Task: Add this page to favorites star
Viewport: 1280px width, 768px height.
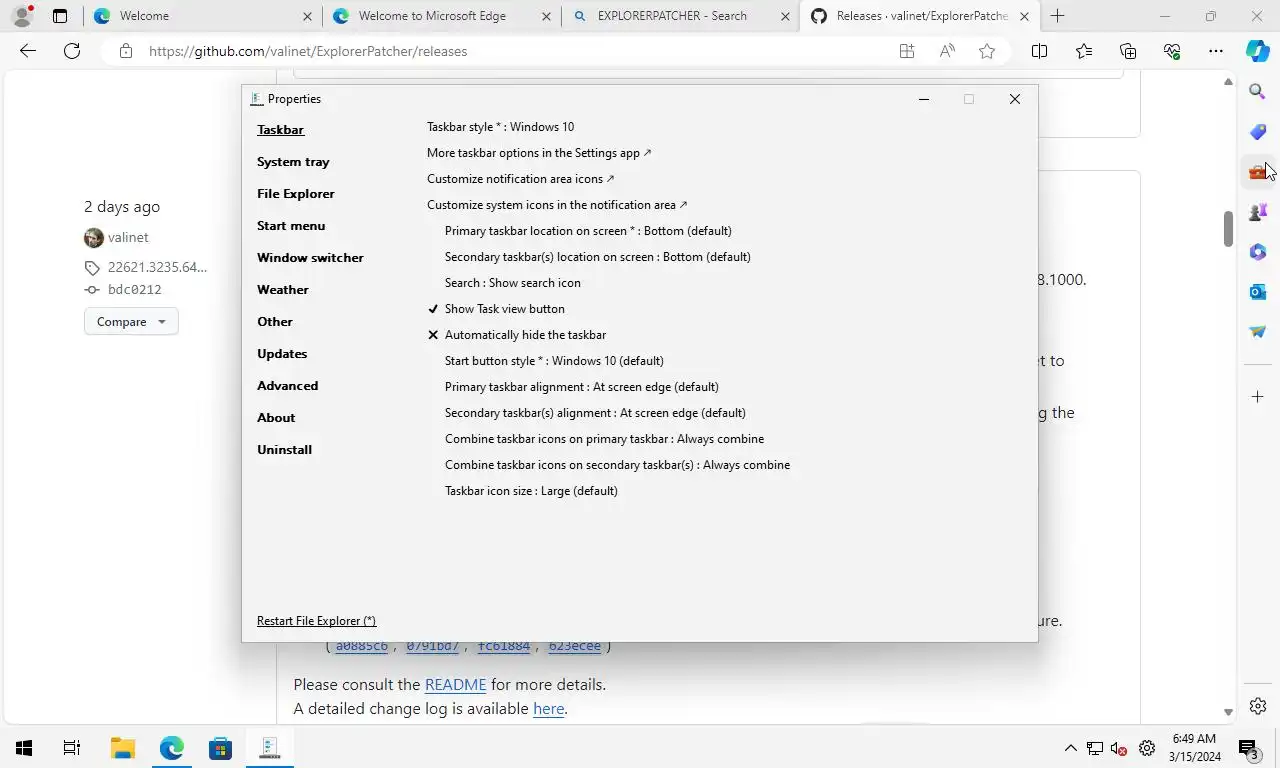Action: point(987,51)
